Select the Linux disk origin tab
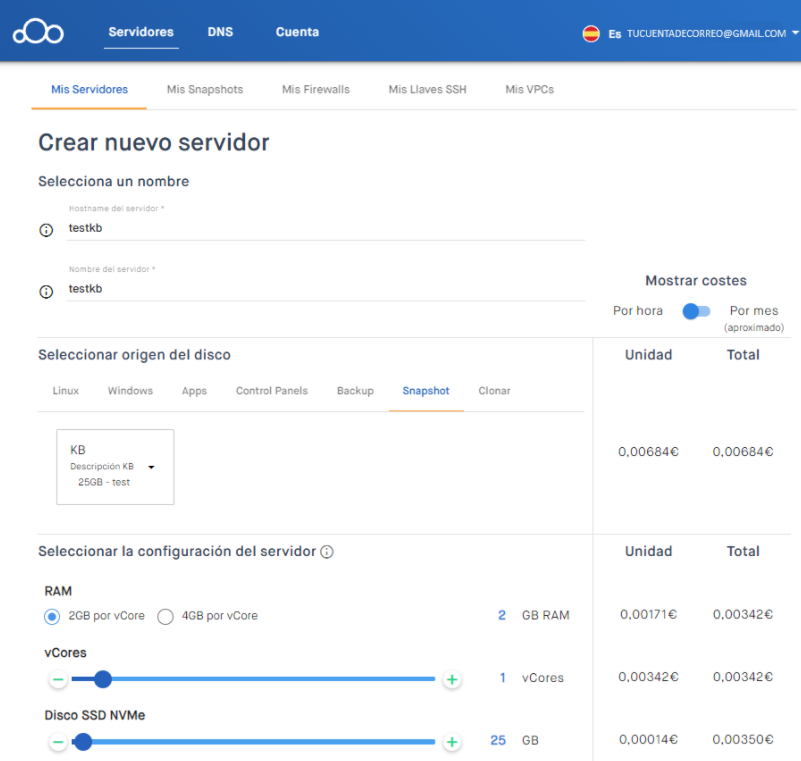This screenshot has height=761, width=801. tap(66, 391)
